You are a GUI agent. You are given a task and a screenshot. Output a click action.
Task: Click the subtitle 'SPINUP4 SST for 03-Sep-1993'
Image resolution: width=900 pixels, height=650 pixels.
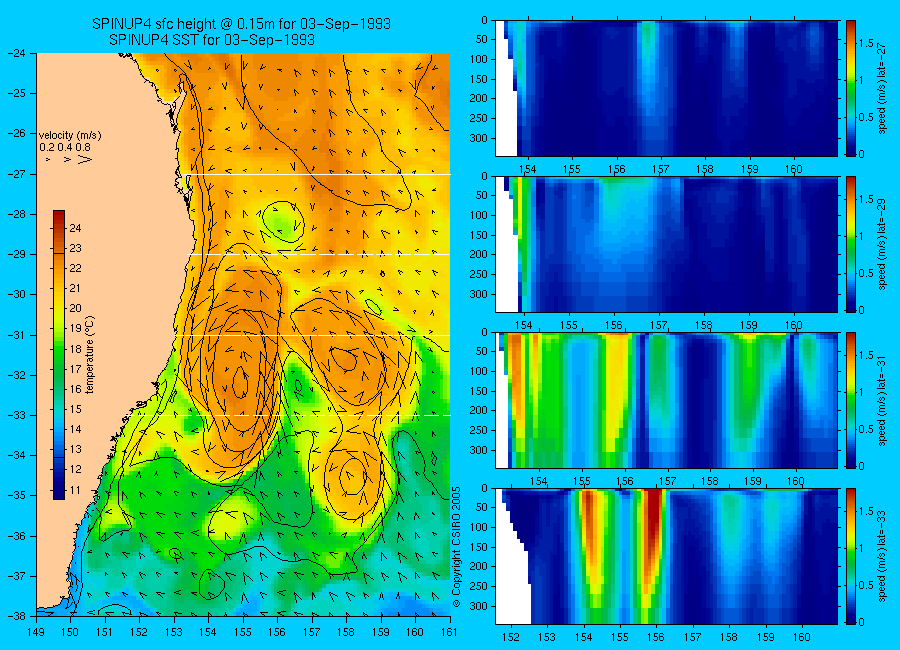pyautogui.click(x=212, y=40)
